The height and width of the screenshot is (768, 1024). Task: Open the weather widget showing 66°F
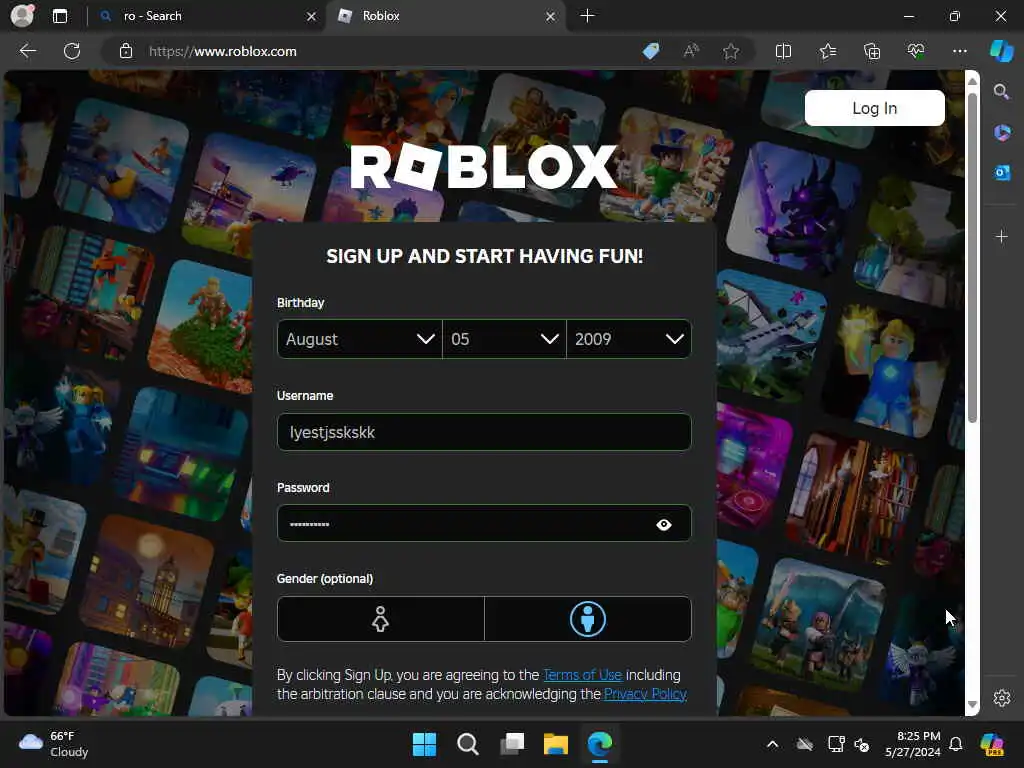(54, 744)
